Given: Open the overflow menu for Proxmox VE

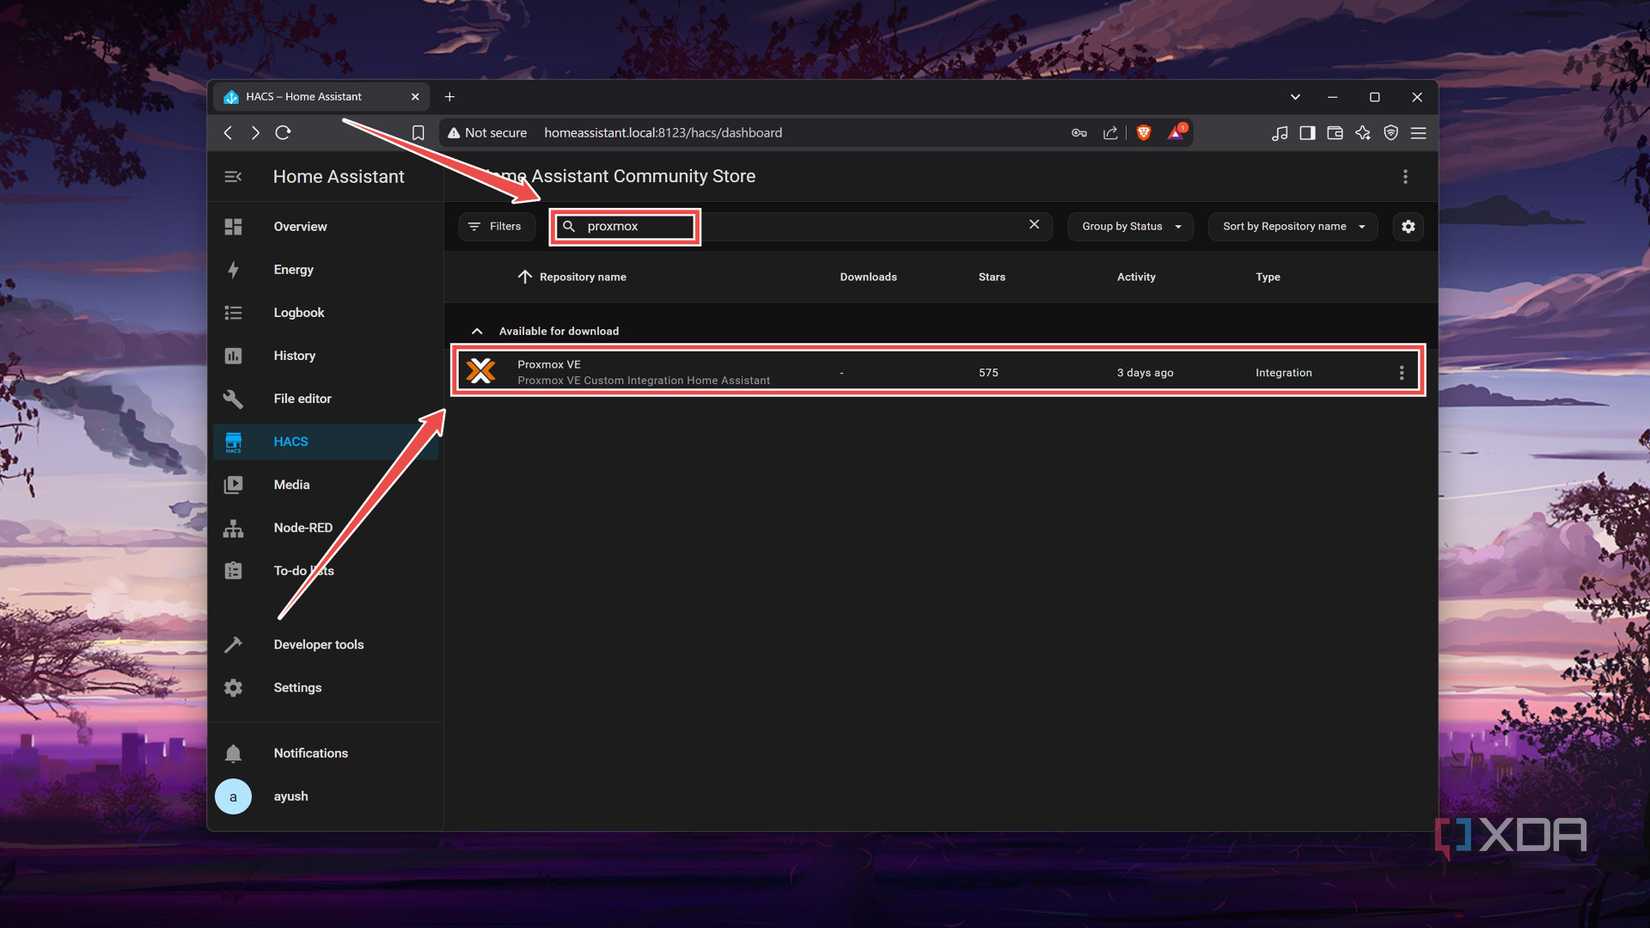Looking at the screenshot, I should pos(1400,371).
